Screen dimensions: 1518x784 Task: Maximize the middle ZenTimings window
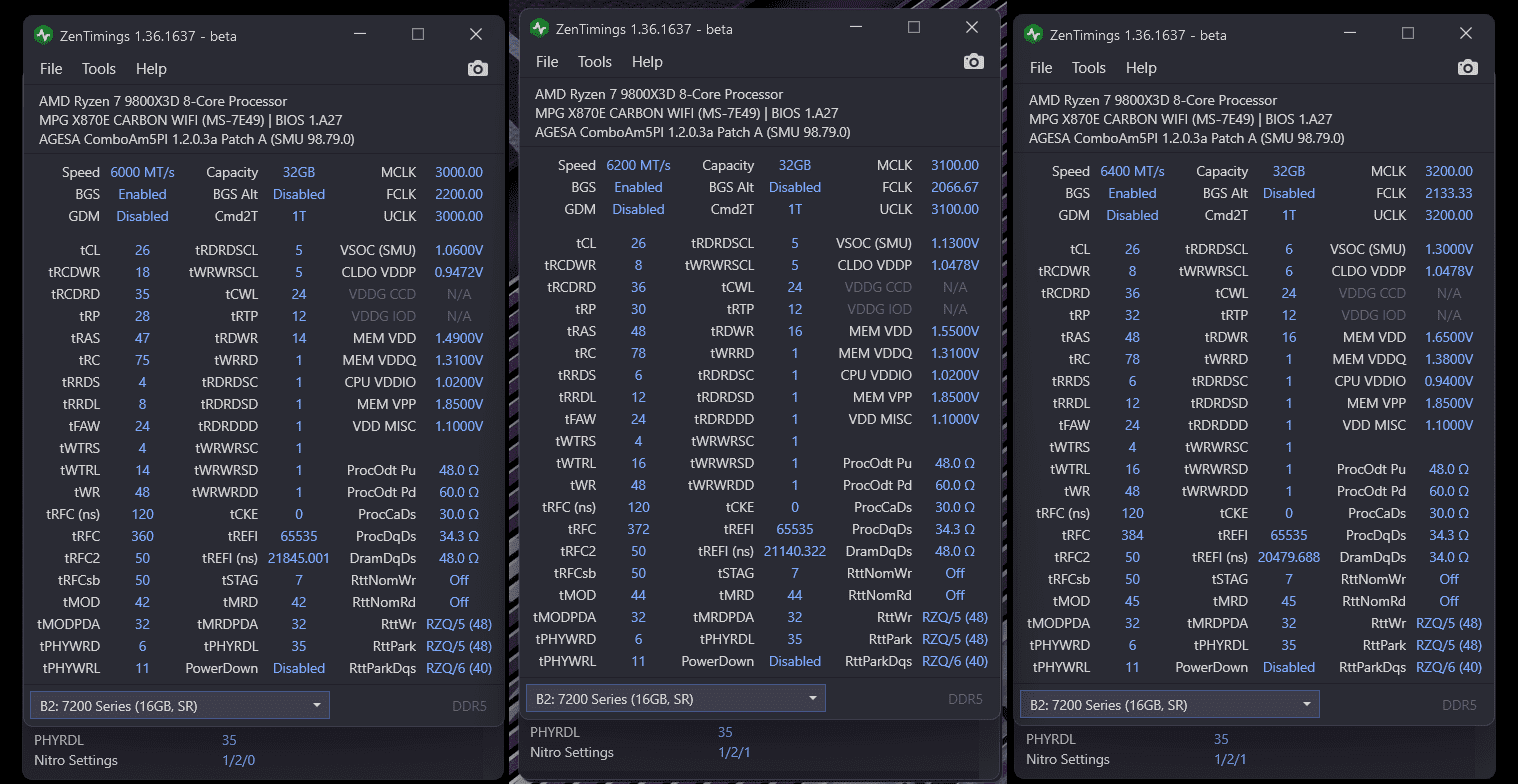click(x=914, y=28)
